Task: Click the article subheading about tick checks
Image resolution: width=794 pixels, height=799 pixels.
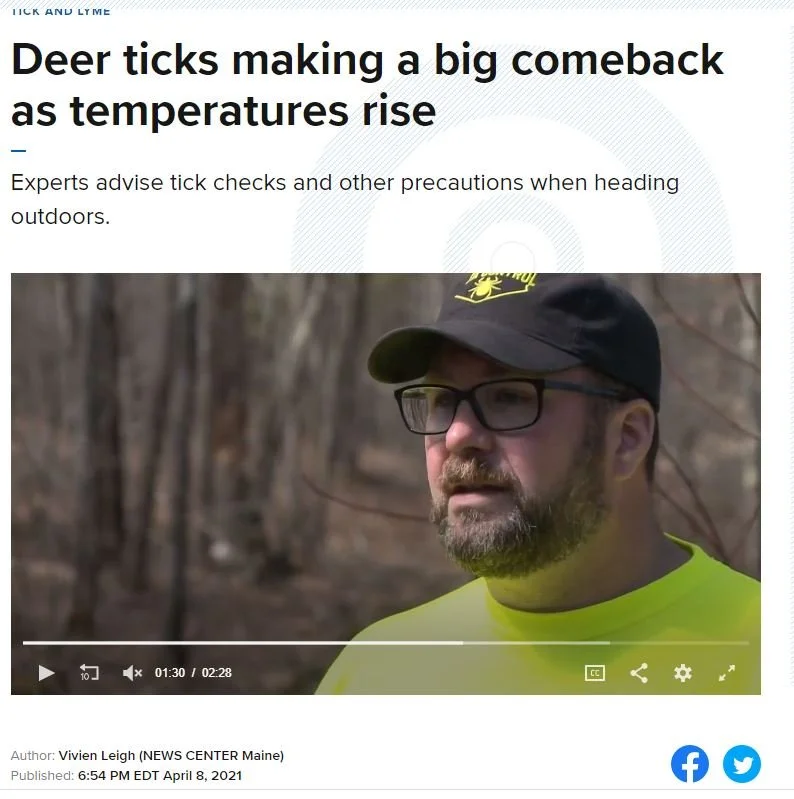Action: click(x=345, y=199)
